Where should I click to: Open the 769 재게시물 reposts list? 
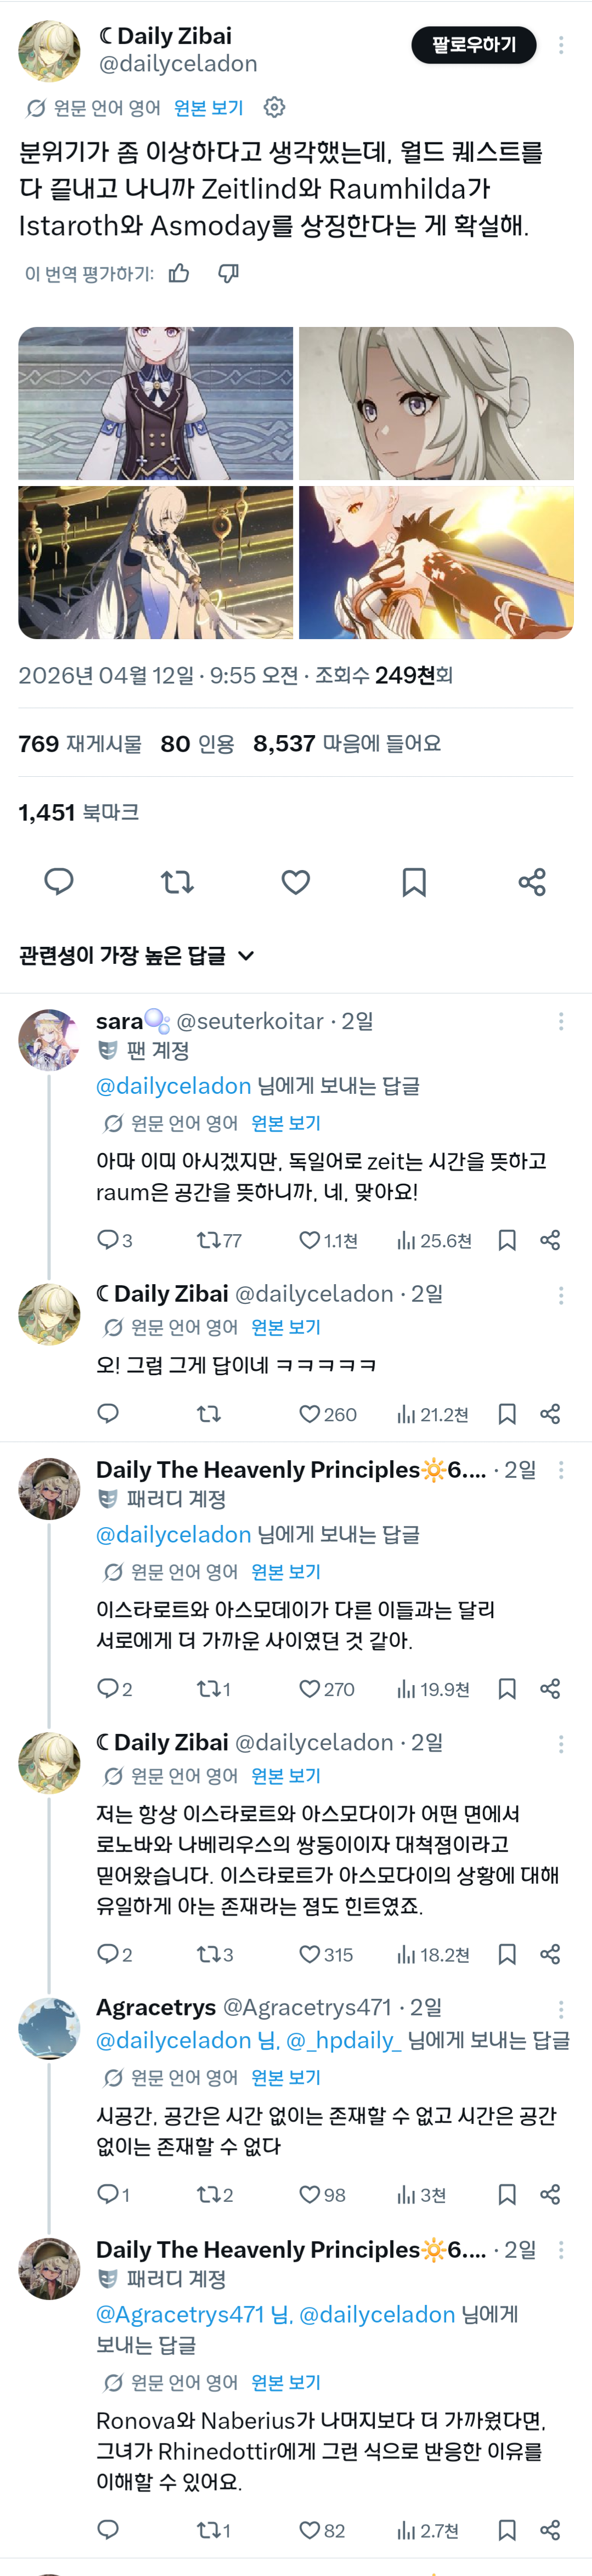tap(80, 743)
